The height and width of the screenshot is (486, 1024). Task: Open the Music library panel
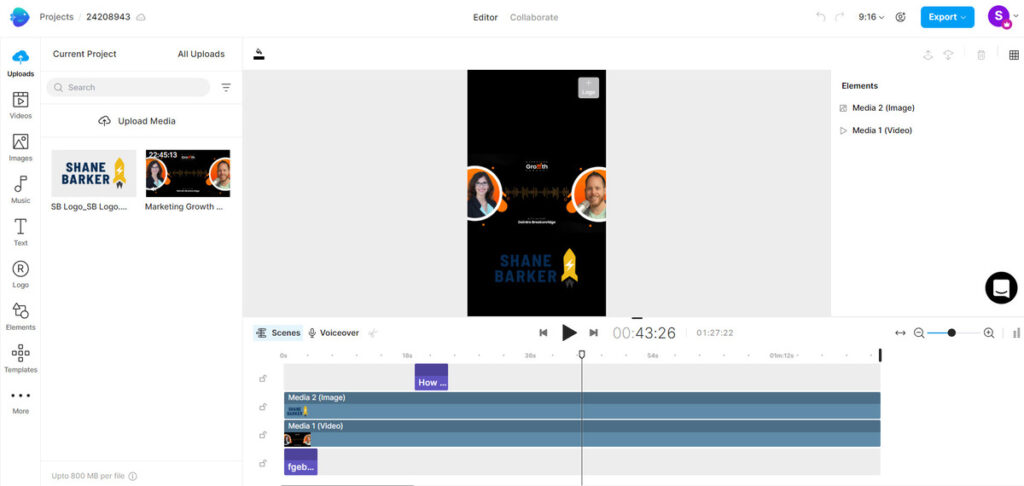pos(20,190)
